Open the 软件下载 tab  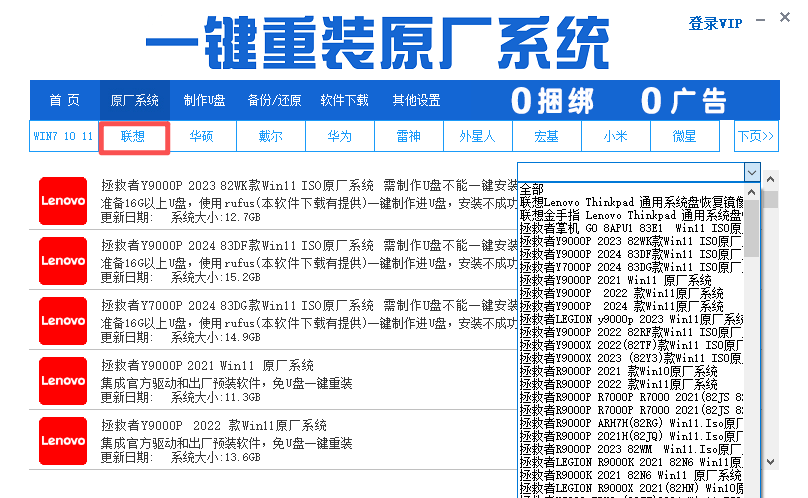[x=344, y=100]
